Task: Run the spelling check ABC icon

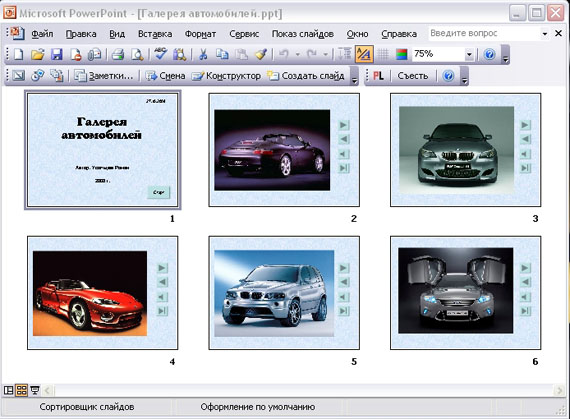Action: [x=160, y=55]
